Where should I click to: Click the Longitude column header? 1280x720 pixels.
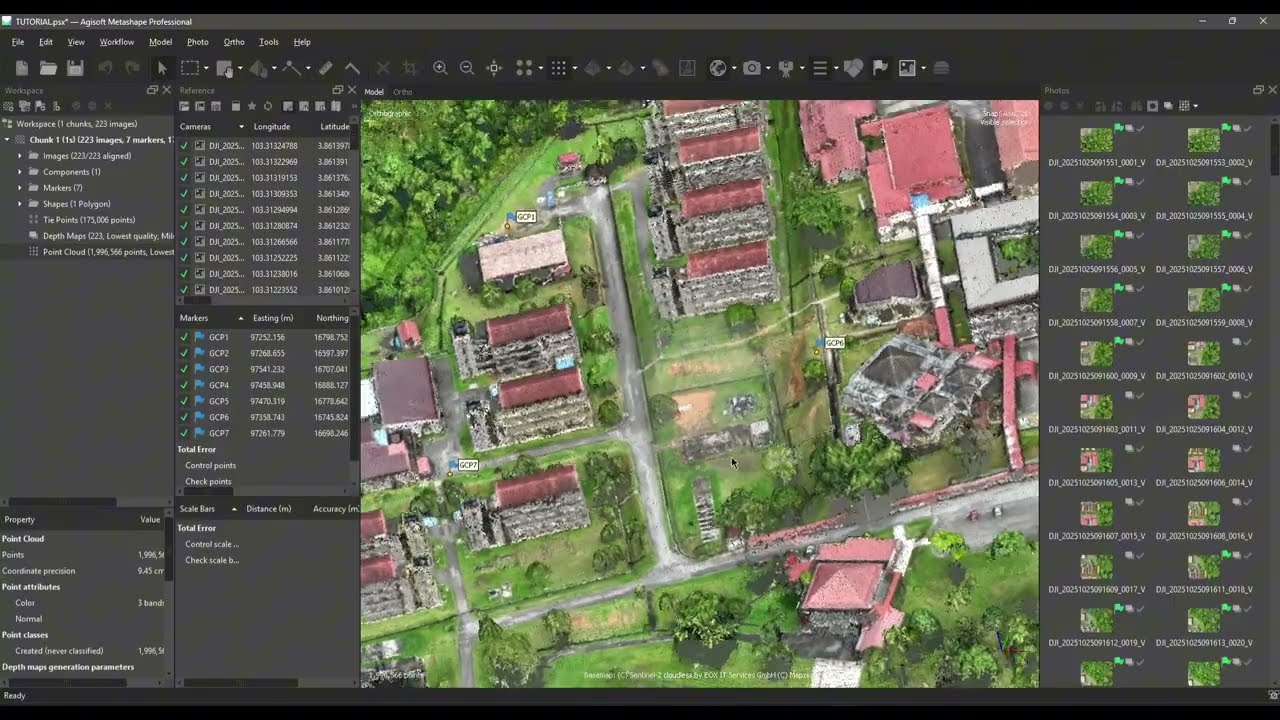(x=272, y=127)
